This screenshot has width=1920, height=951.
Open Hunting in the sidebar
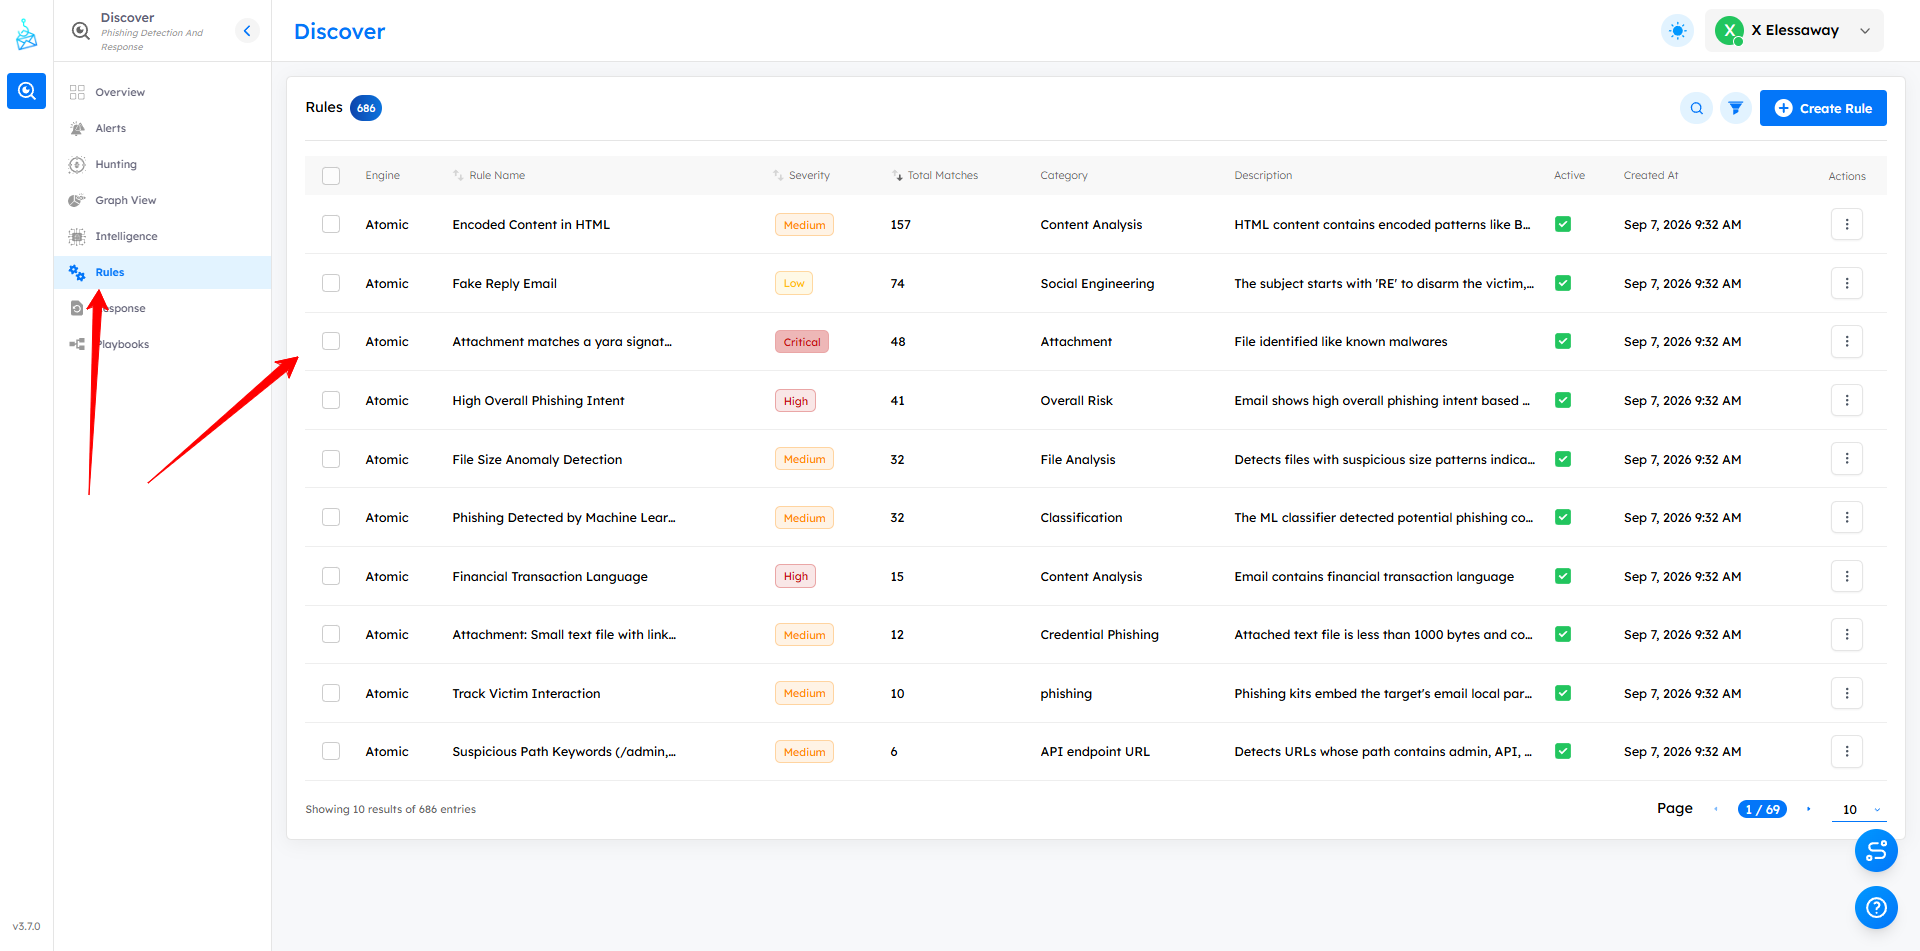tap(162, 164)
